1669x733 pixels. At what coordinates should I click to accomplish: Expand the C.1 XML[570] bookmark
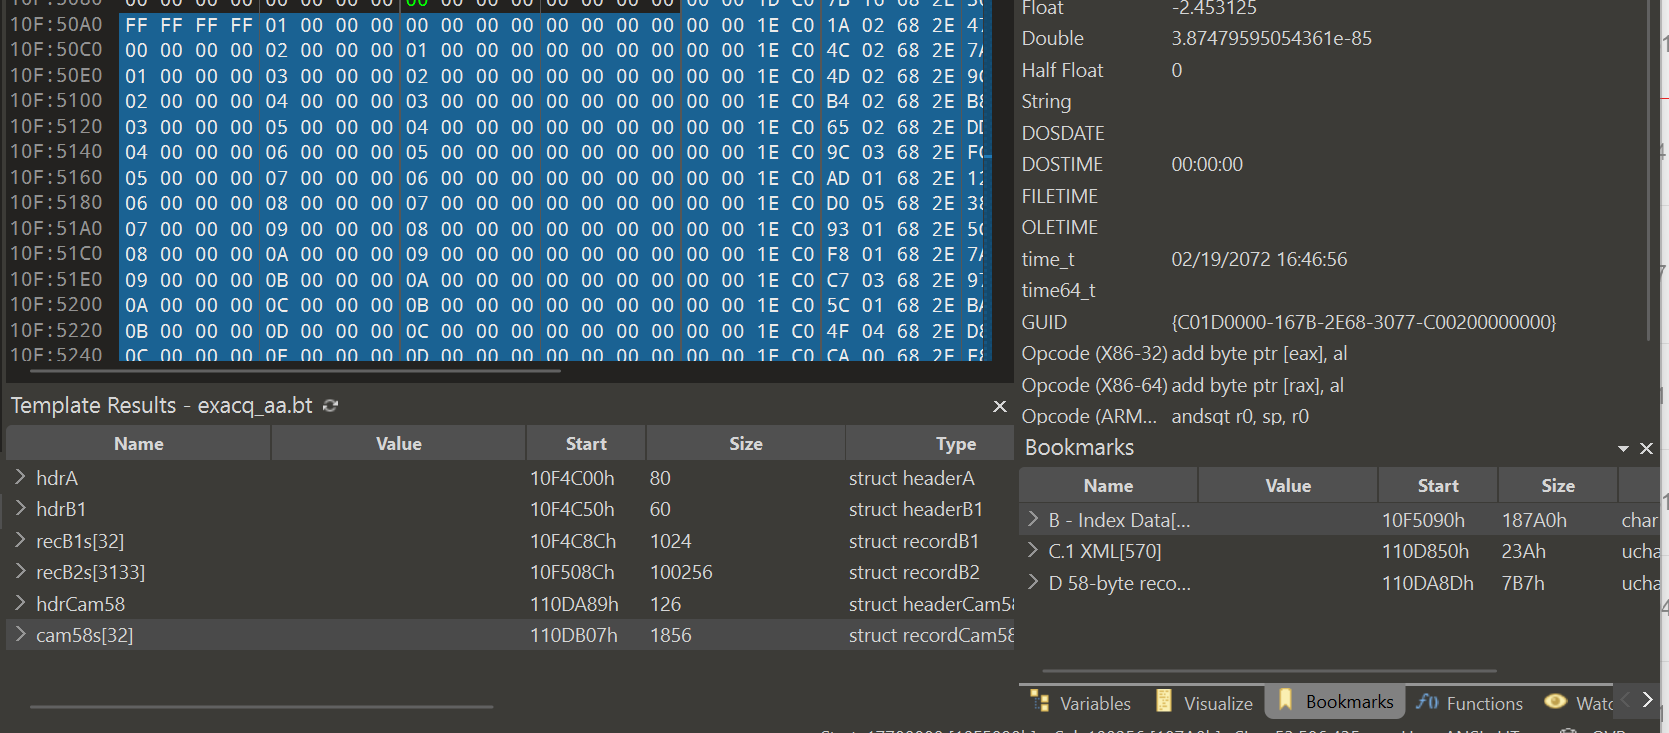click(1033, 551)
